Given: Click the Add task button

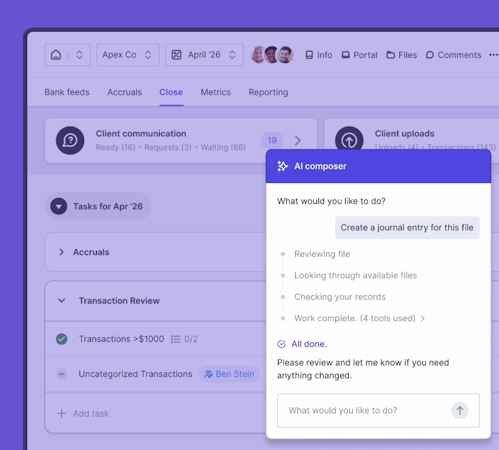Looking at the screenshot, I should tap(83, 414).
